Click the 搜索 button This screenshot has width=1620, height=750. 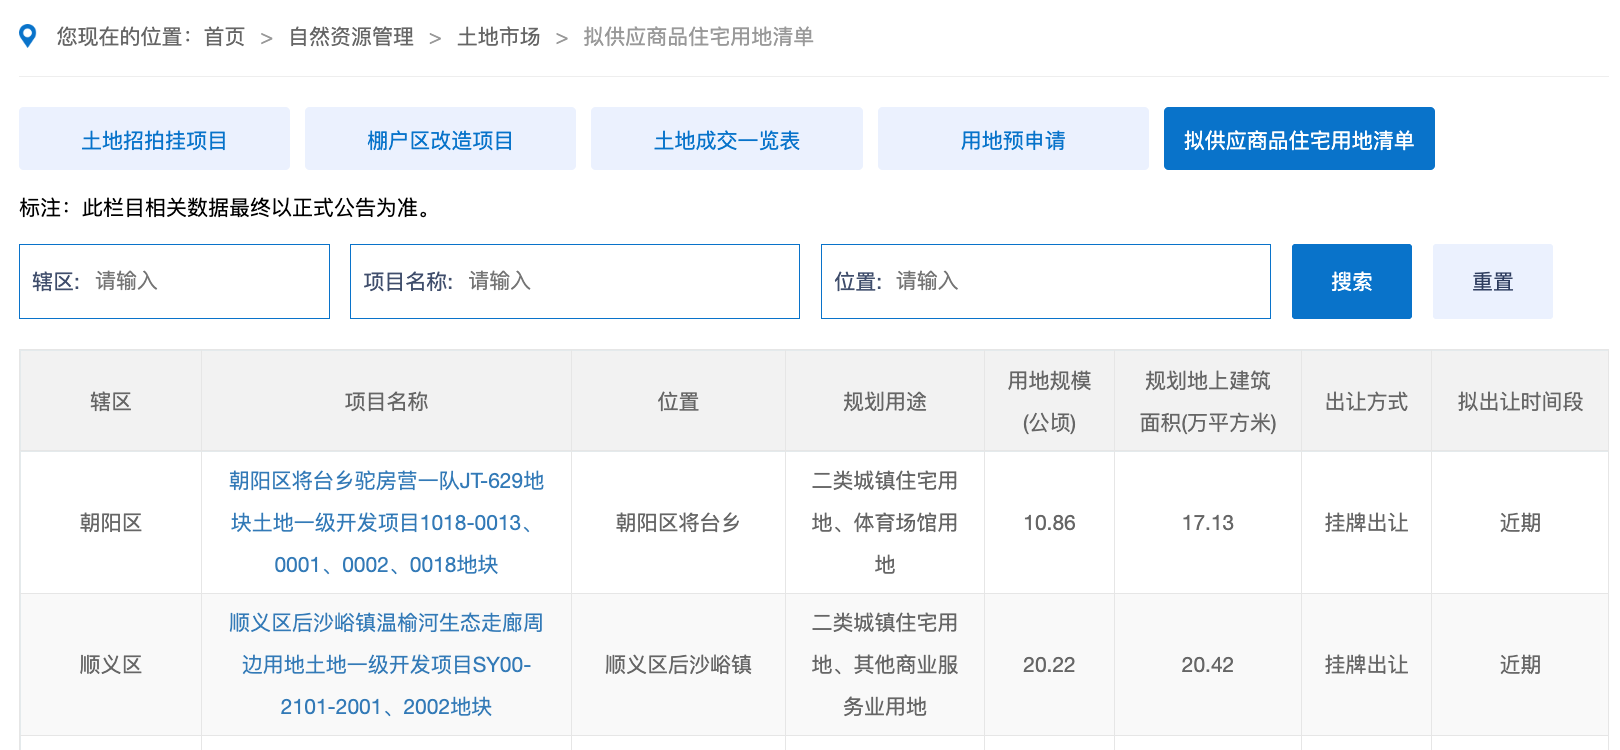tap(1352, 281)
